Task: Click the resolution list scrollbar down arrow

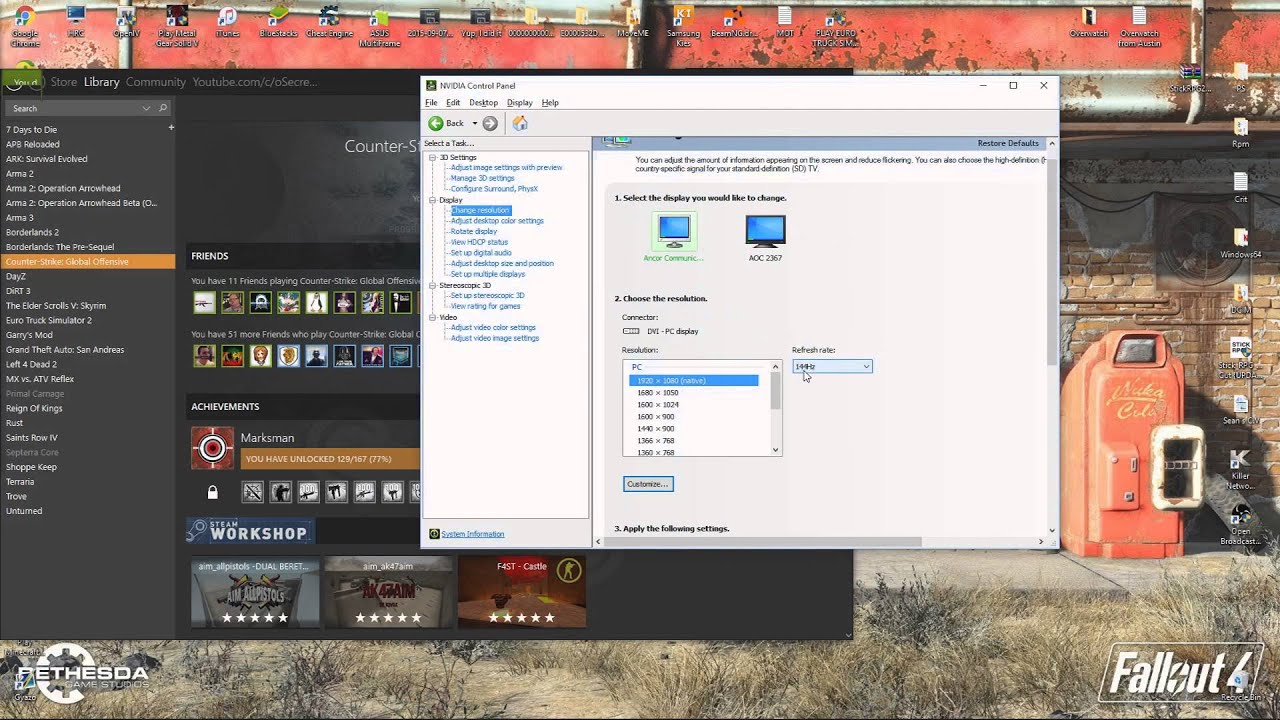Action: 775,451
